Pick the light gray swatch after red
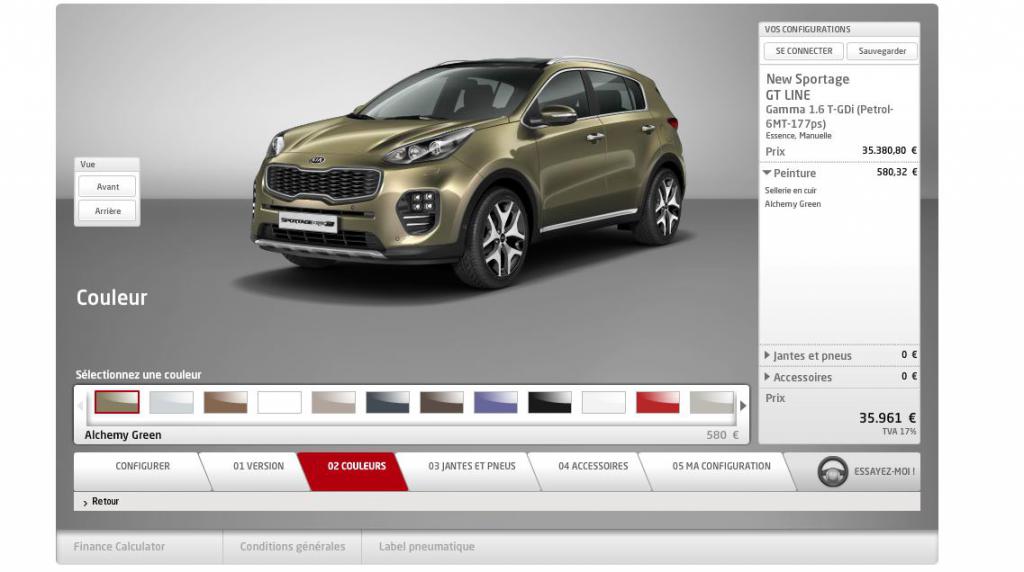The image size is (1024, 572). 712,402
